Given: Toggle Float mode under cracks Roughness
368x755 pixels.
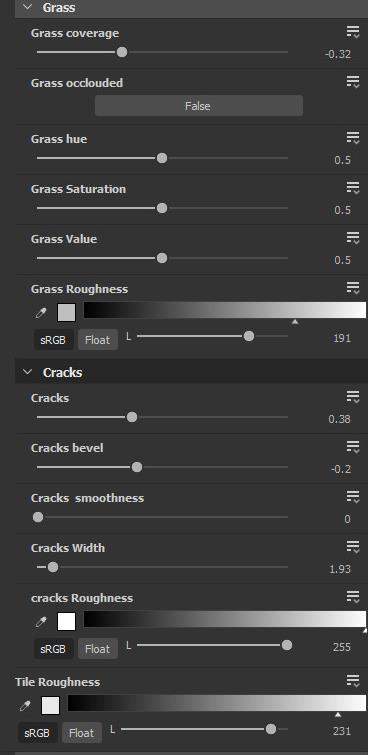Looking at the screenshot, I should 97,649.
